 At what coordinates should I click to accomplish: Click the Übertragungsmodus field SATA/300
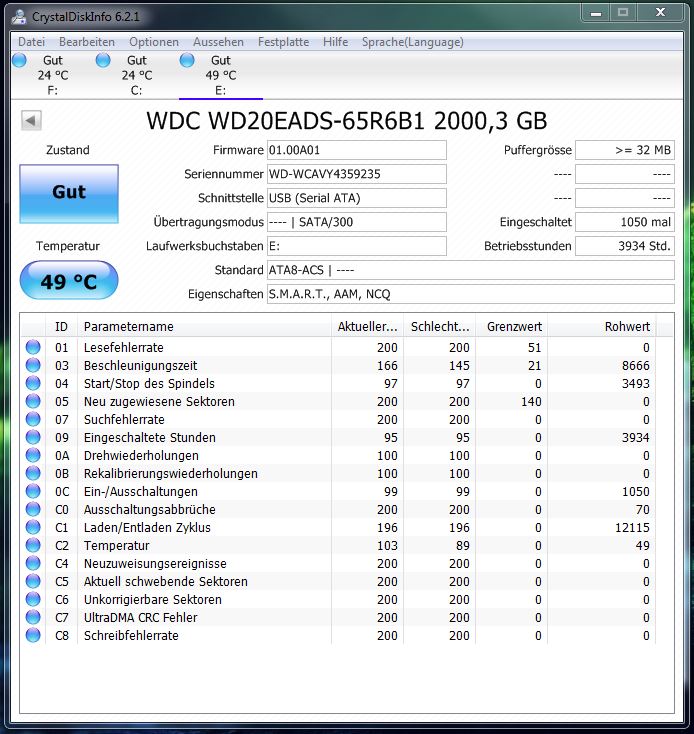[357, 222]
